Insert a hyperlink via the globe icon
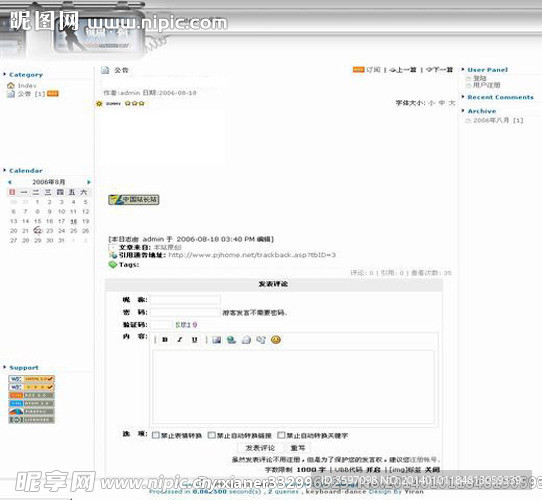The width and height of the screenshot is (542, 500). 231,340
